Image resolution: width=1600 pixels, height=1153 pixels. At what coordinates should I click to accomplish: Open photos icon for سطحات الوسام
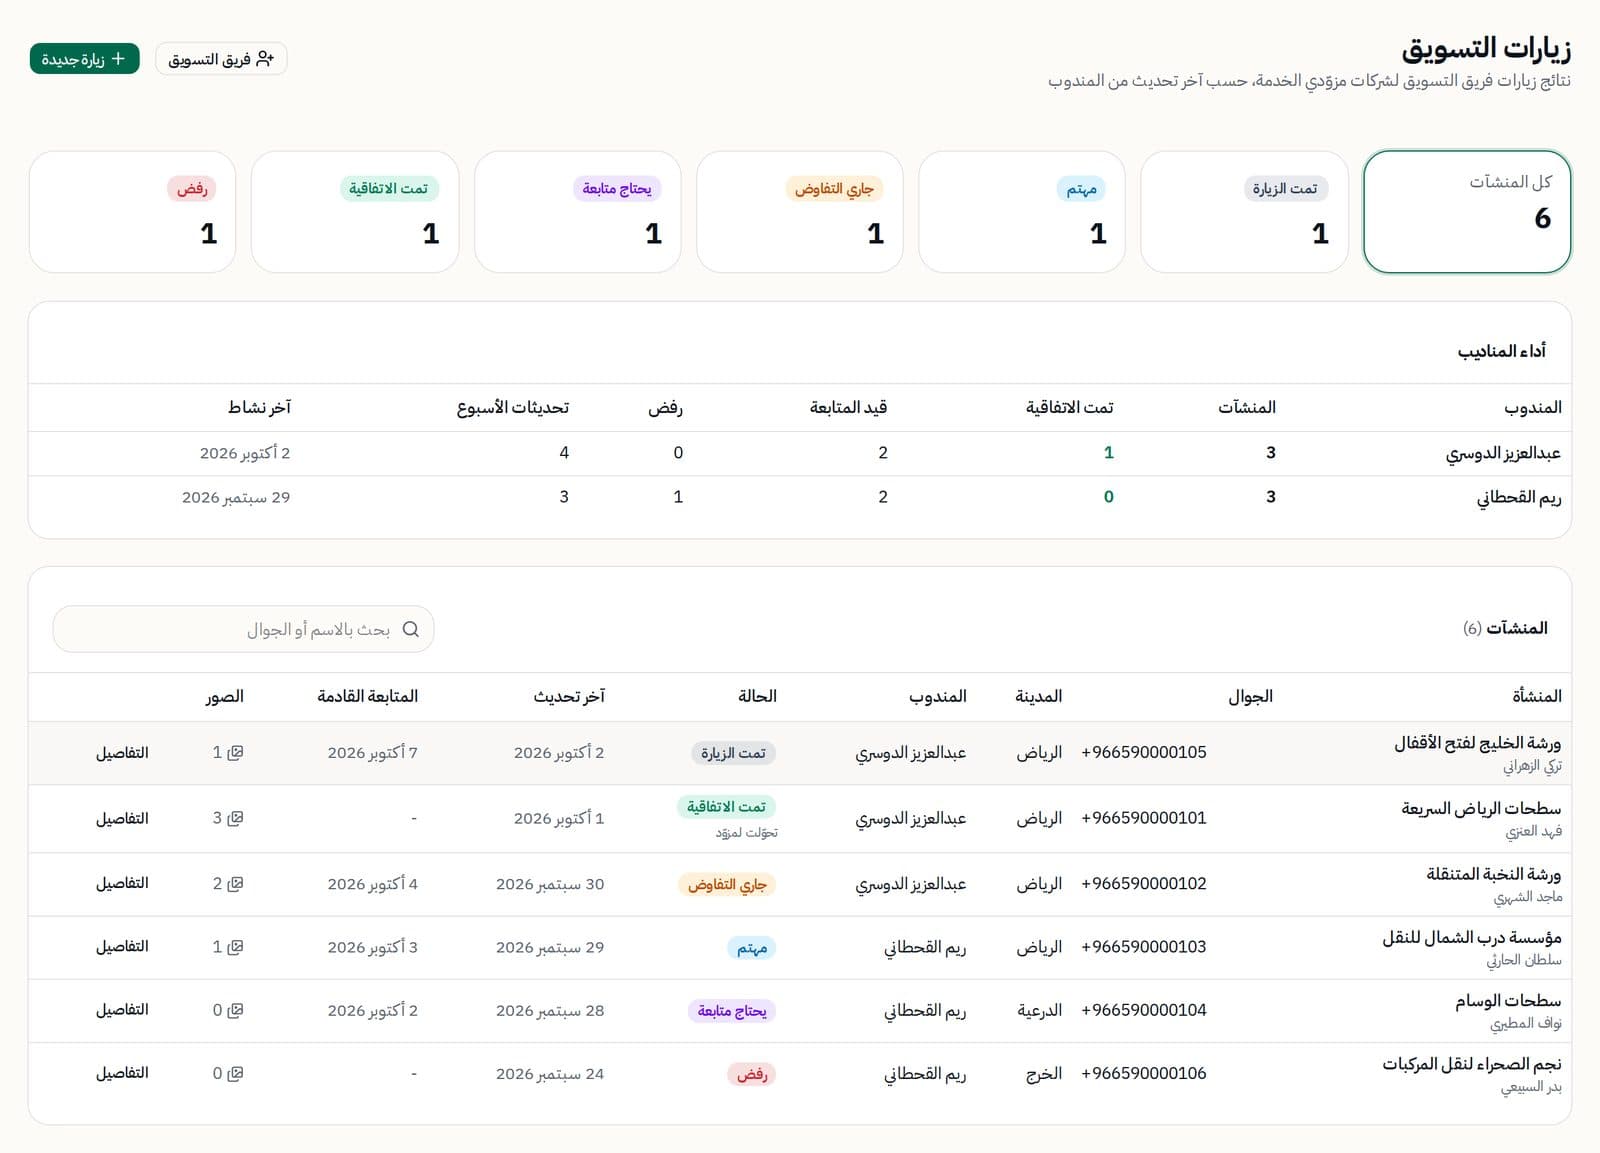(x=235, y=1010)
